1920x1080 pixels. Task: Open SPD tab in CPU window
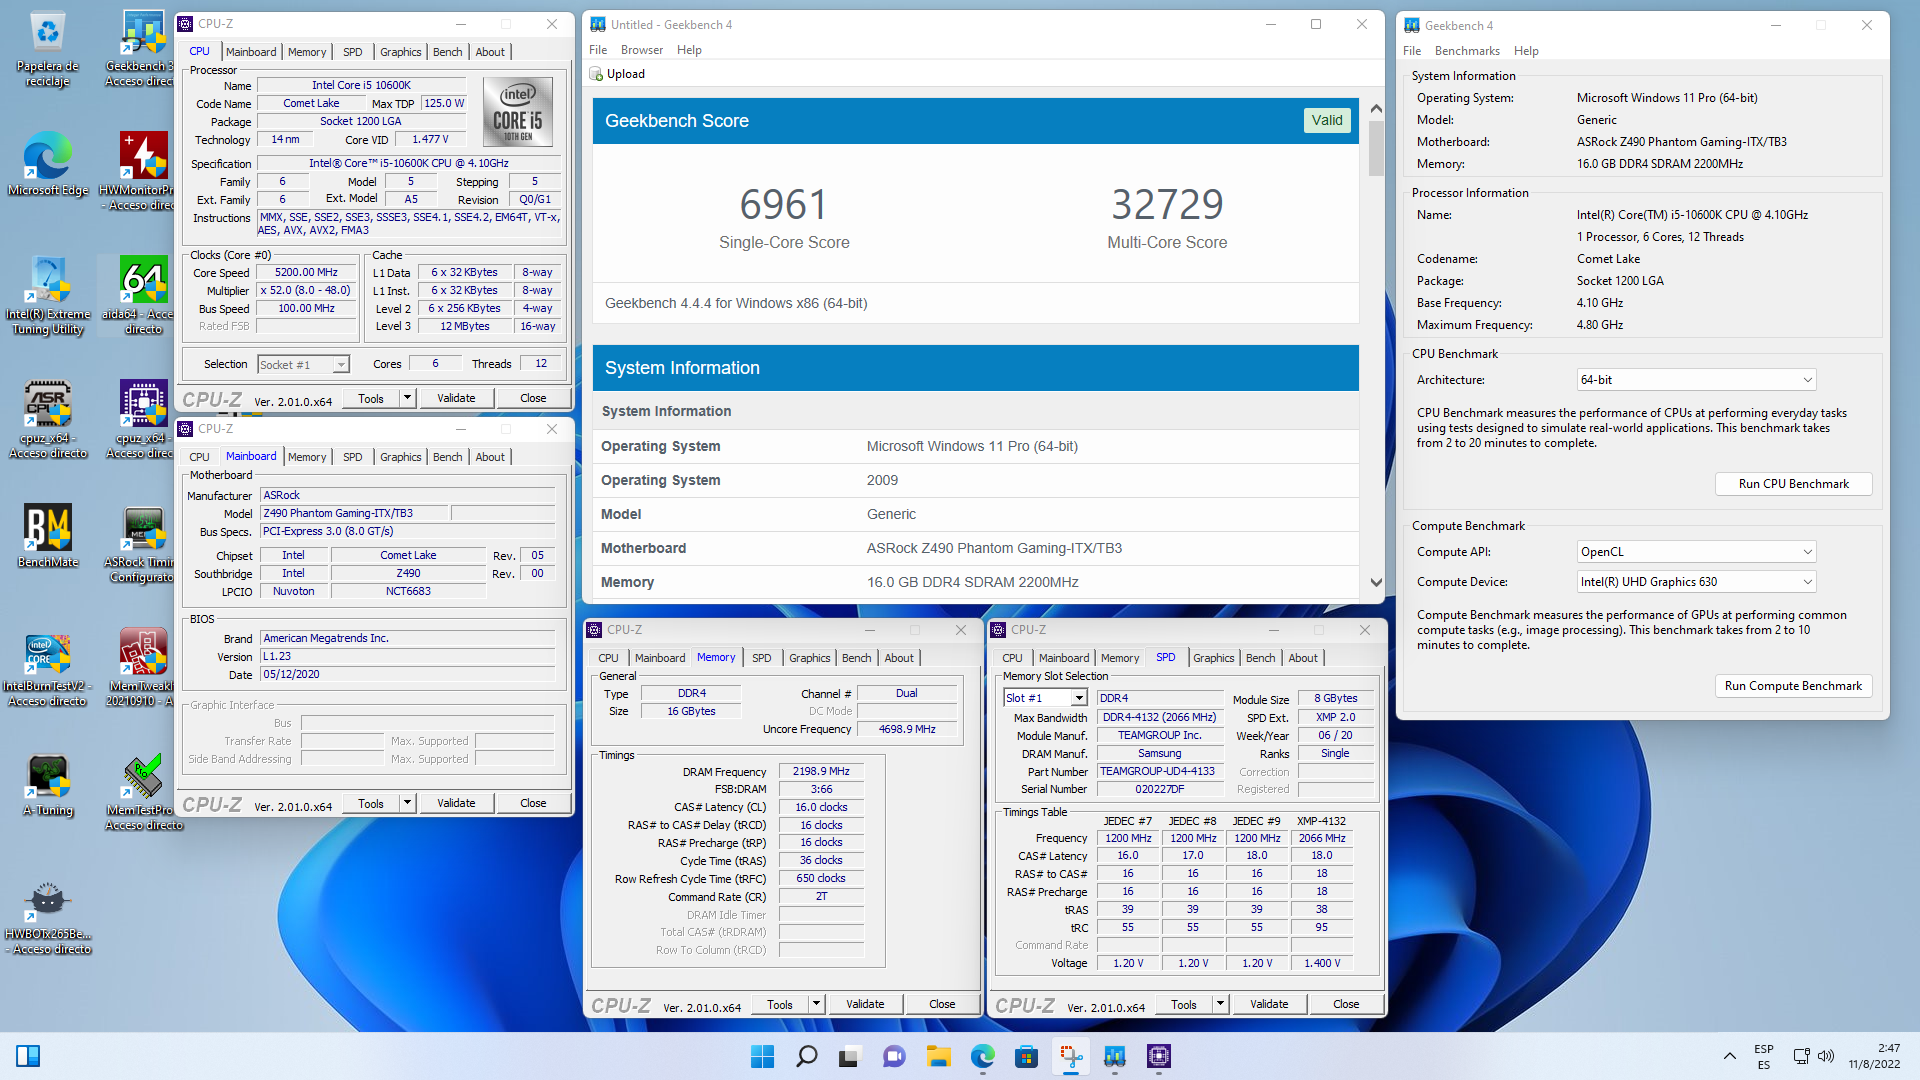[x=352, y=52]
